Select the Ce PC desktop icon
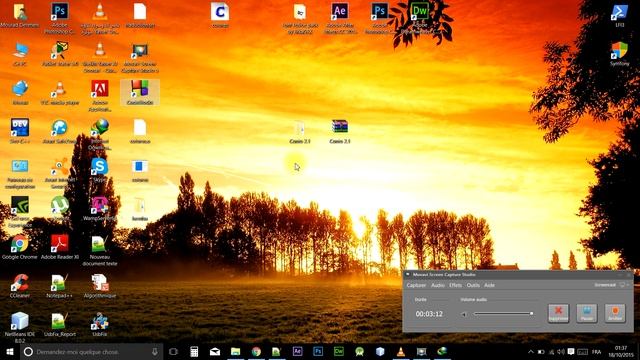Screen dimensions: 640x360 click(x=20, y=53)
